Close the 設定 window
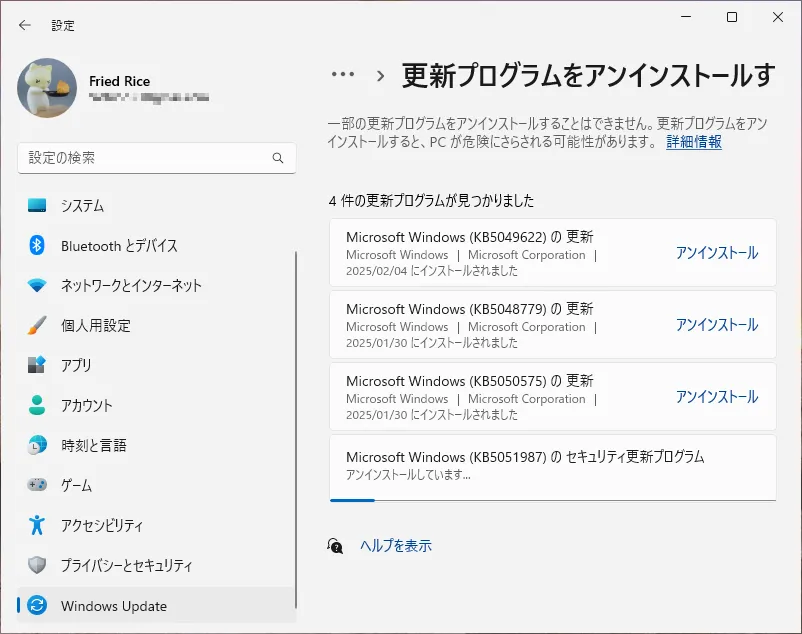The height and width of the screenshot is (634, 802). (777, 17)
